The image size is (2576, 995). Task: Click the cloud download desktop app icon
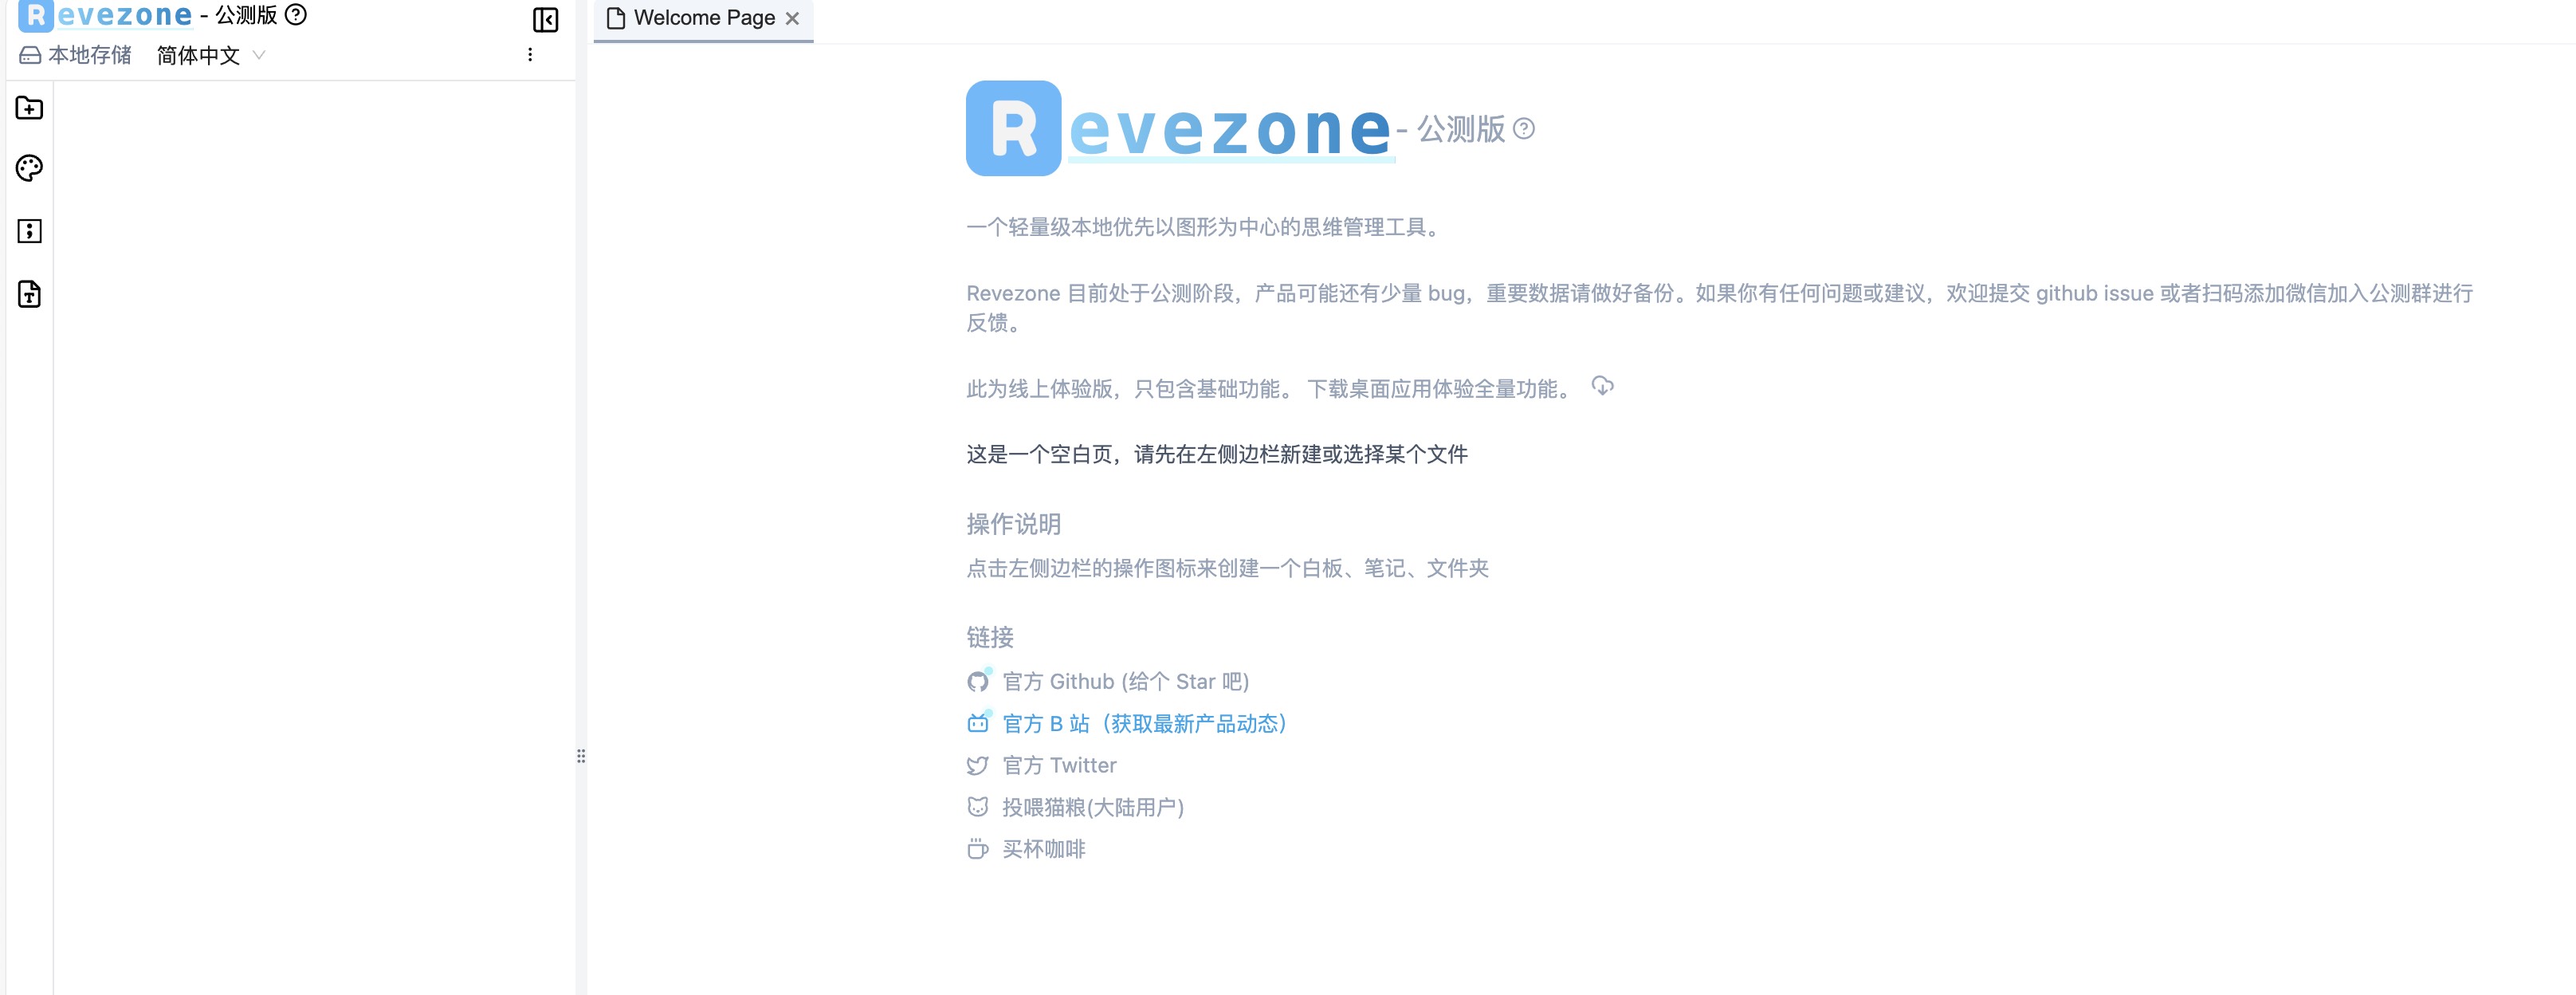[1602, 386]
